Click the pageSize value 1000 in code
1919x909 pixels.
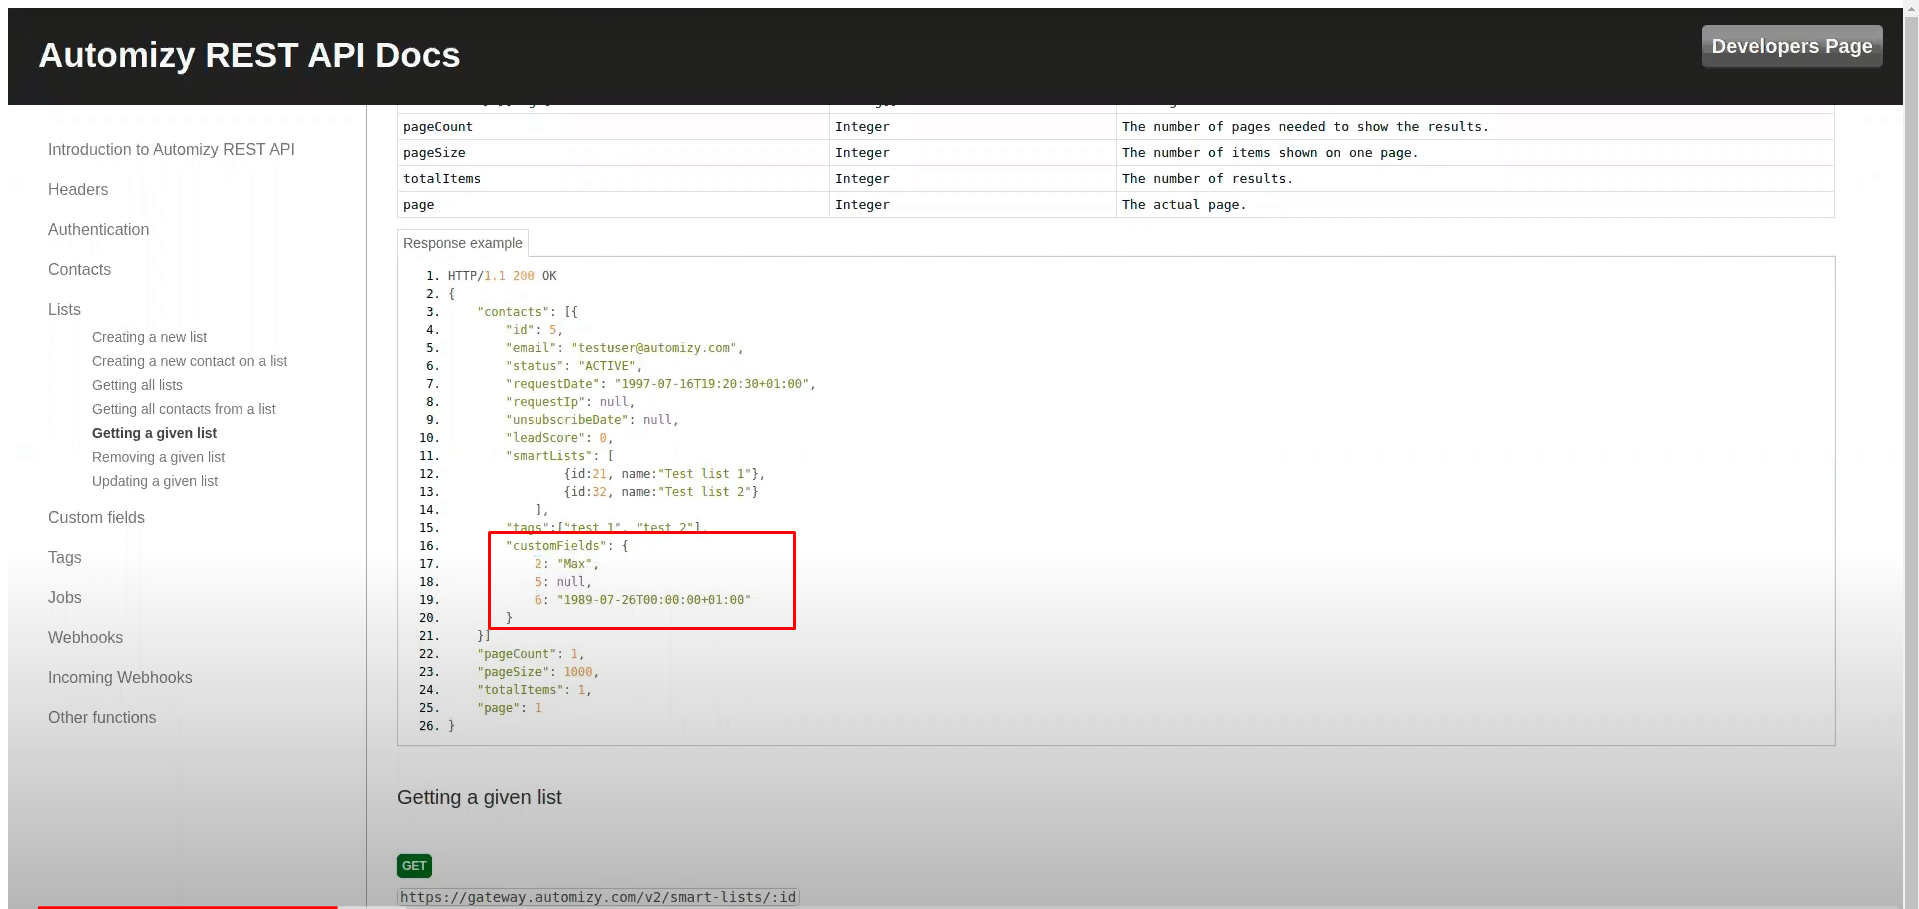pos(578,672)
